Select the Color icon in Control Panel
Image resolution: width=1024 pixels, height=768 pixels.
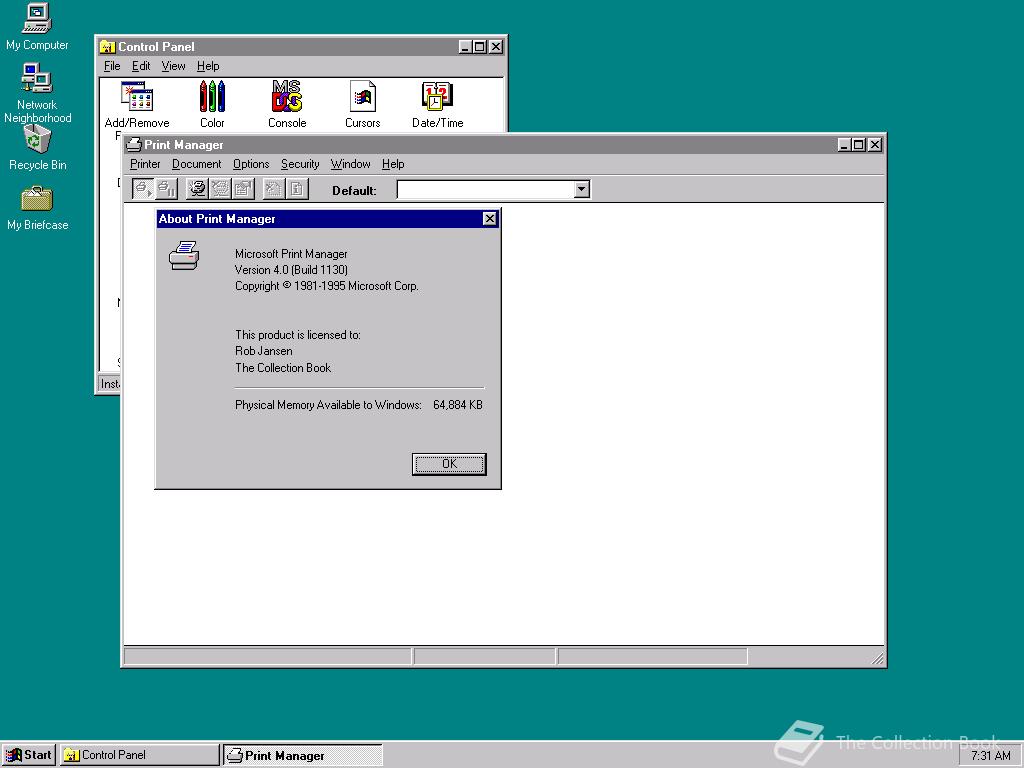click(x=212, y=104)
